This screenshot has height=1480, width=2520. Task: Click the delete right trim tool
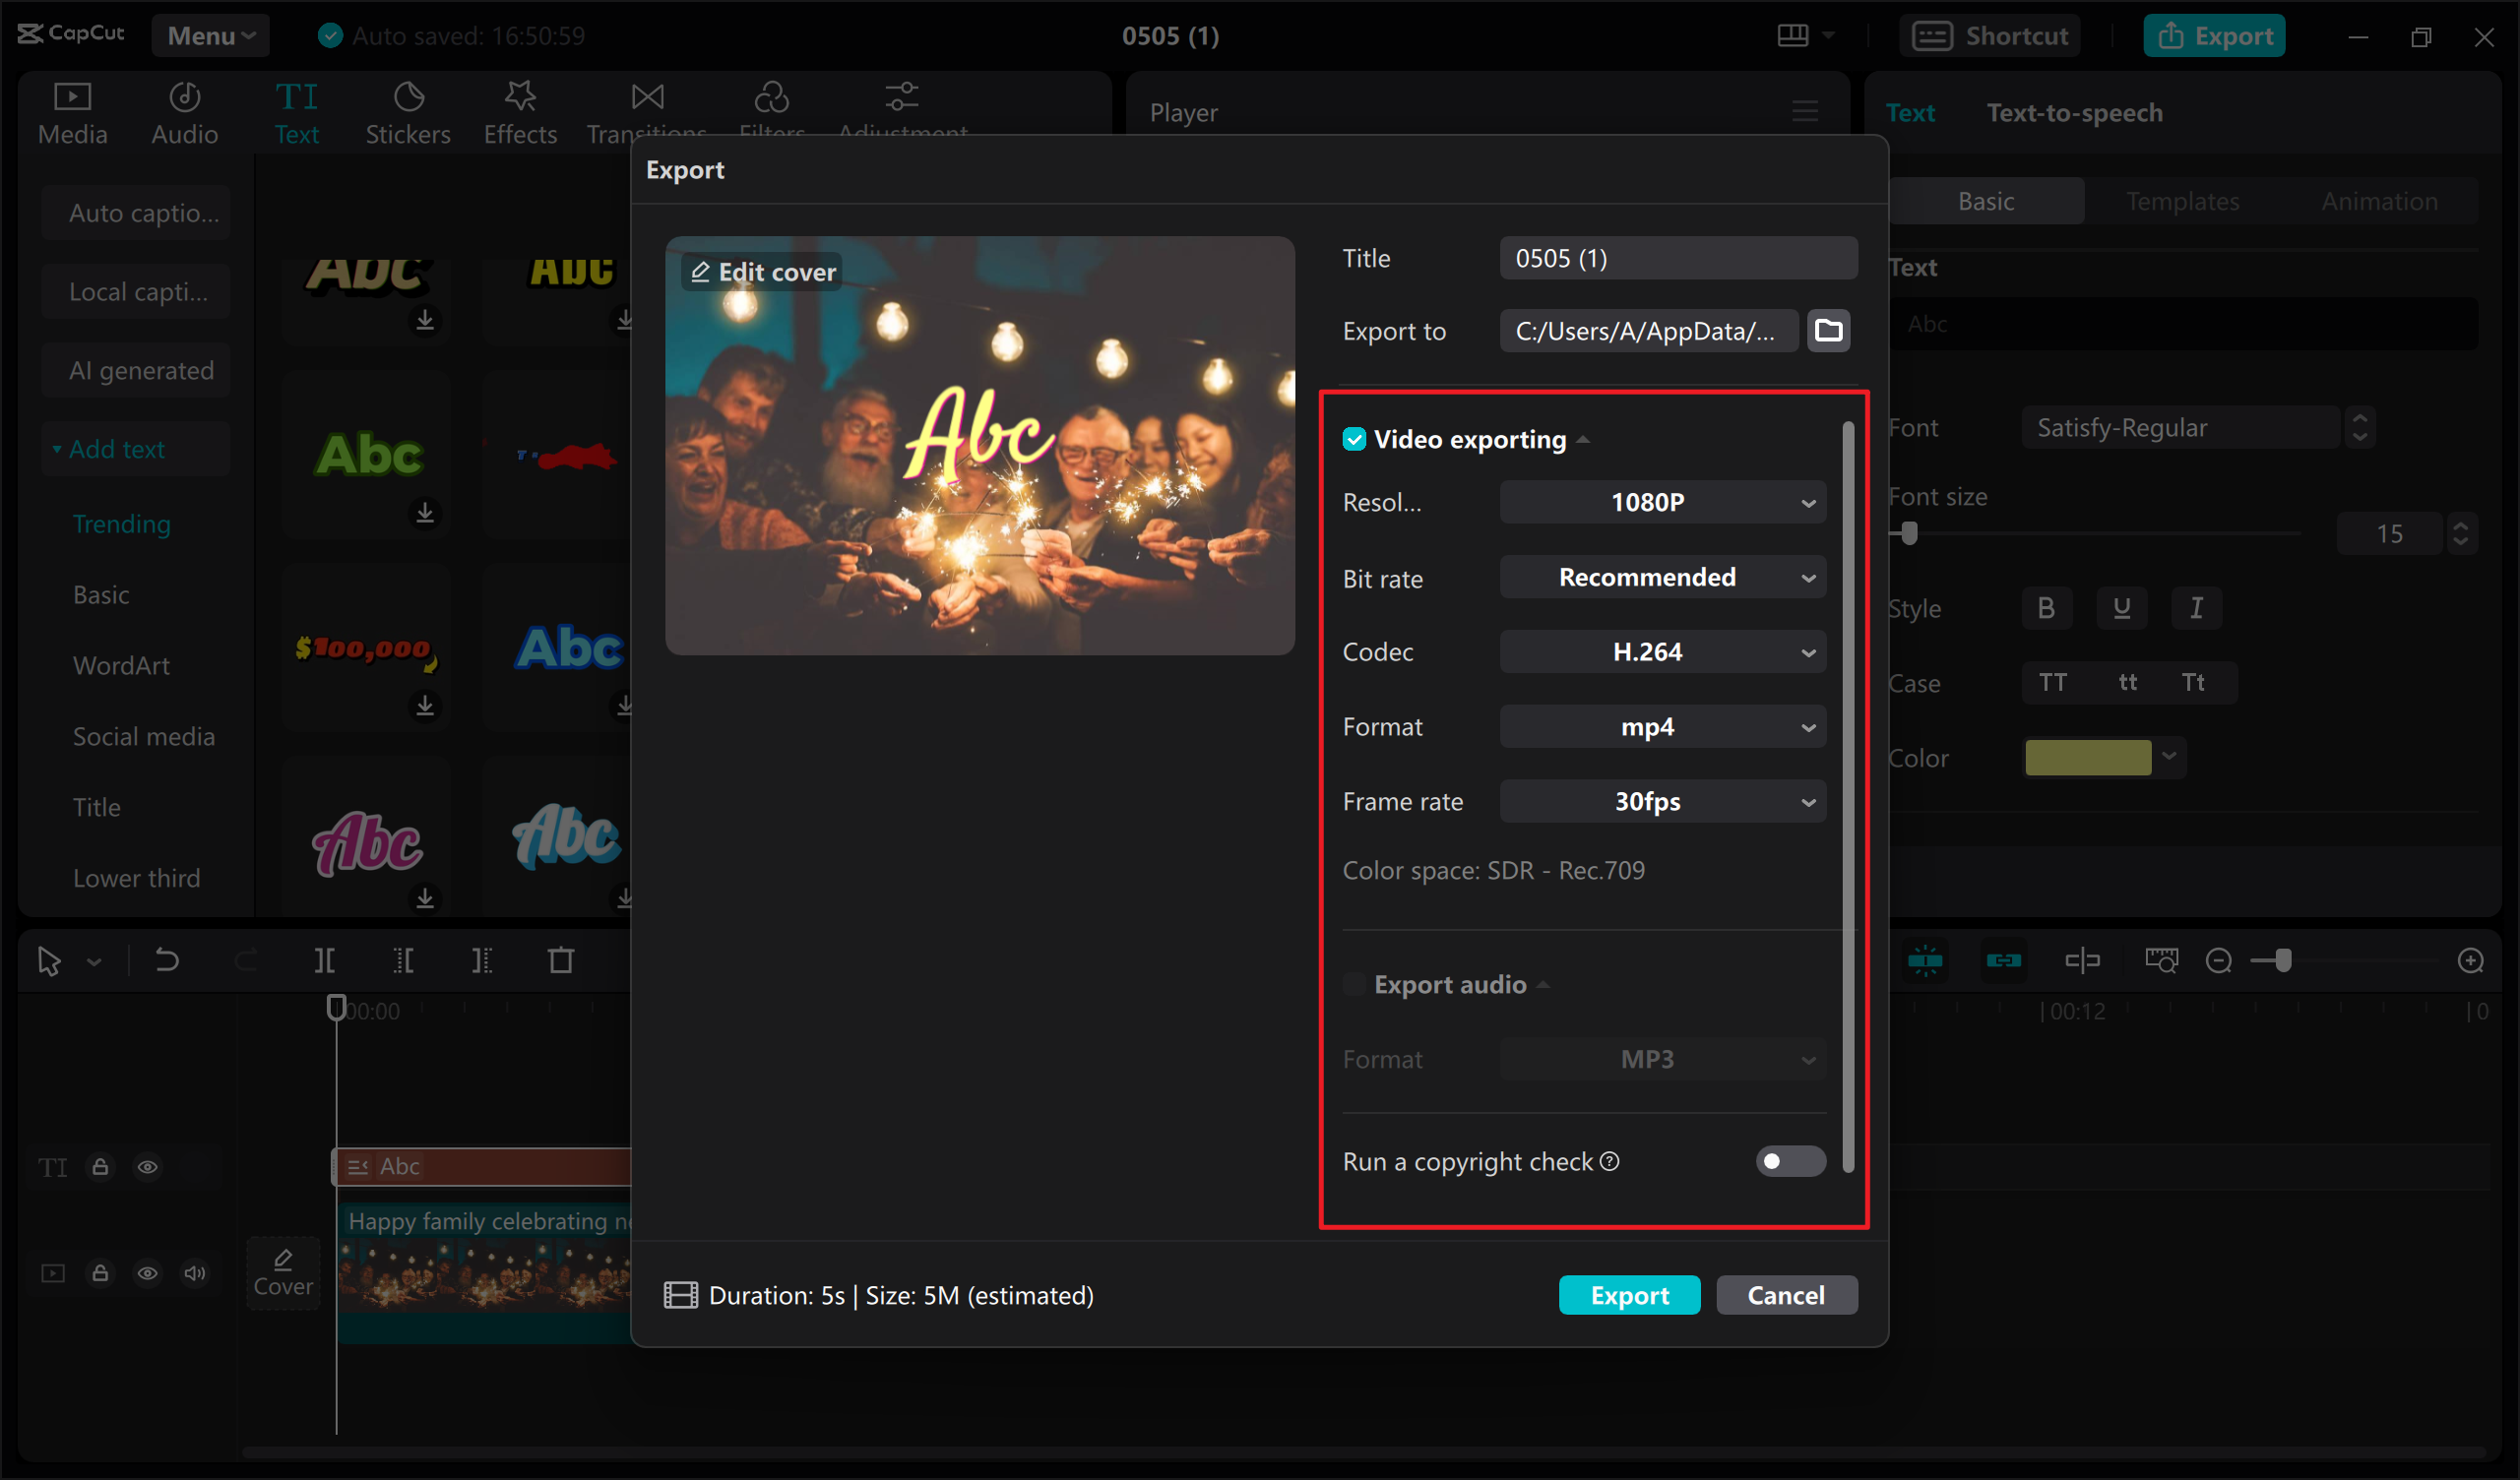[482, 961]
